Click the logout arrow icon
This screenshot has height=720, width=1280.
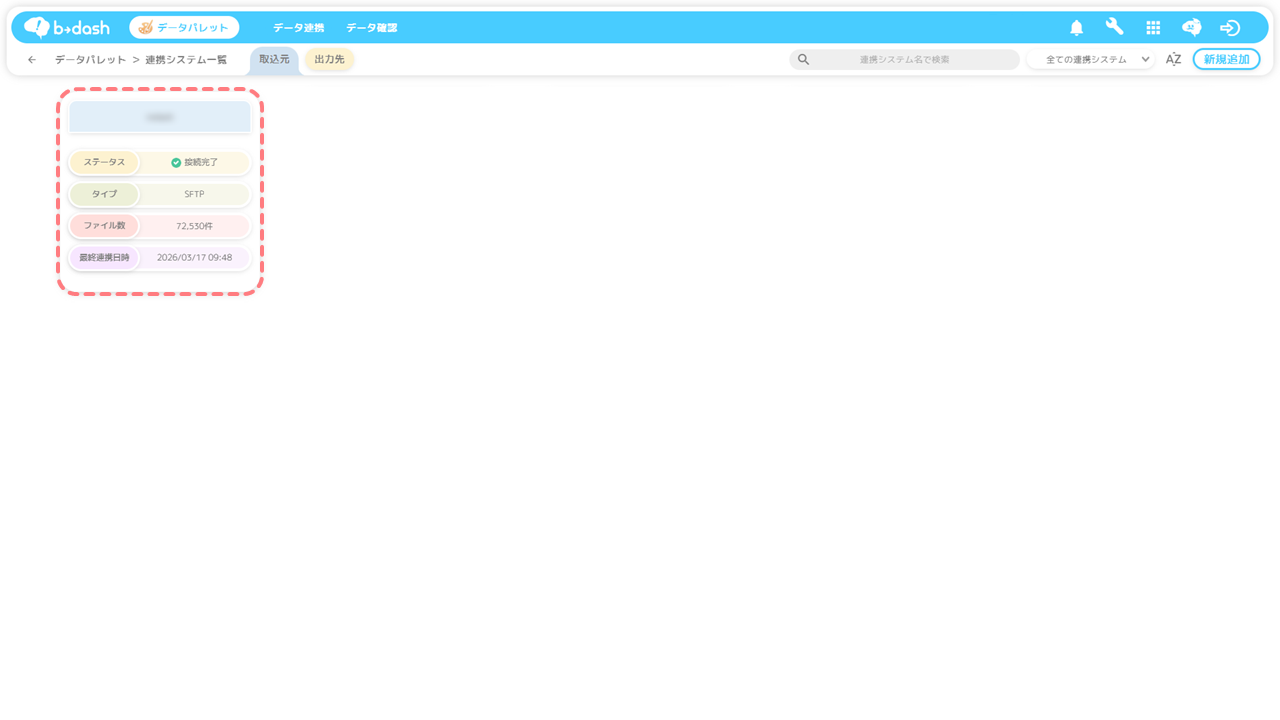tap(1230, 28)
